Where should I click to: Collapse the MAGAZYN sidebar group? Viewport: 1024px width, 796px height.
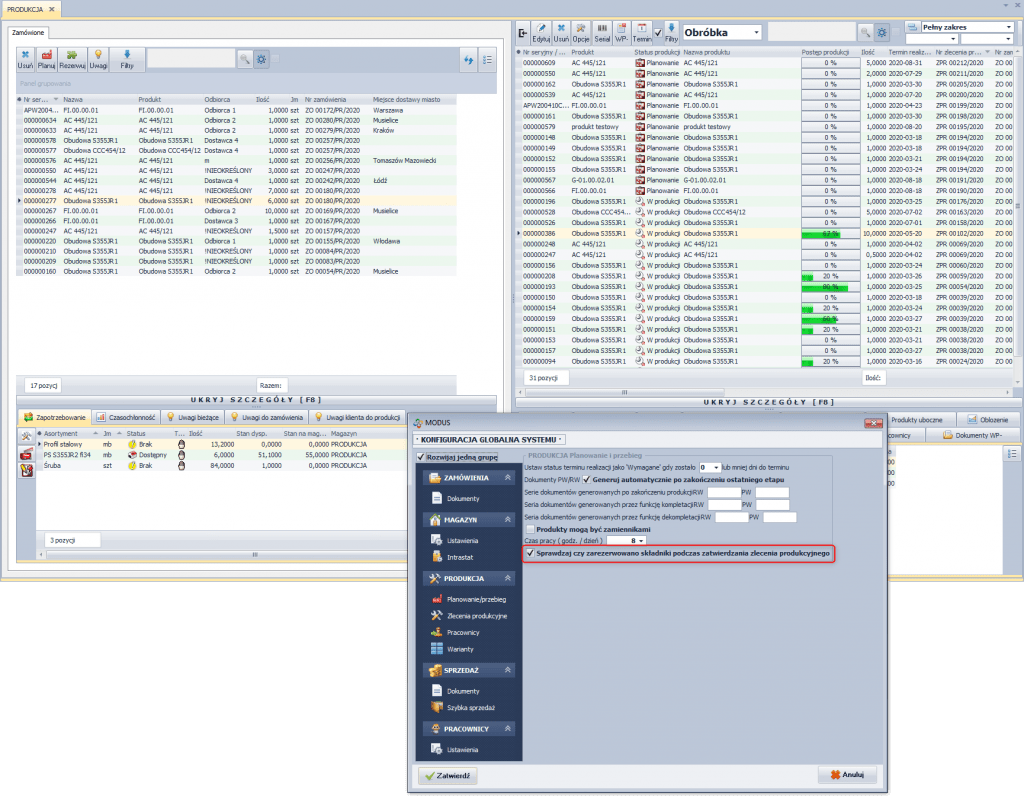point(507,520)
